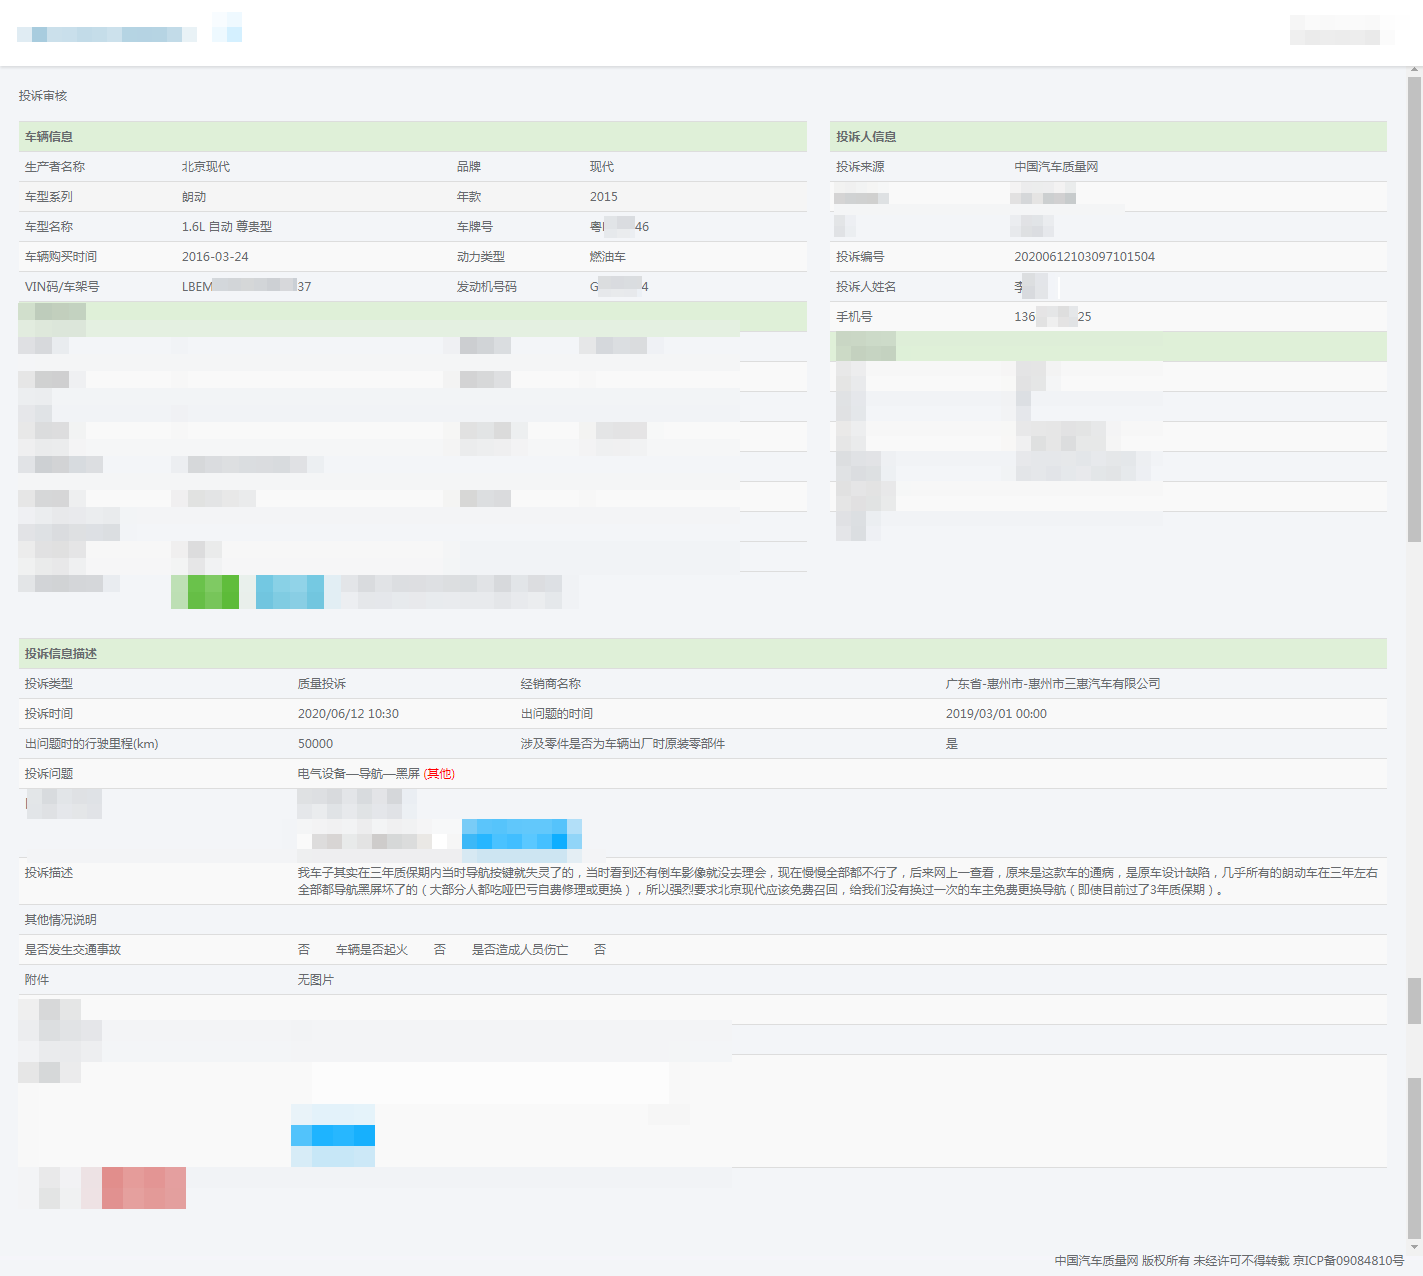Select the mileage value 50000
Image resolution: width=1423 pixels, height=1276 pixels.
coord(315,744)
